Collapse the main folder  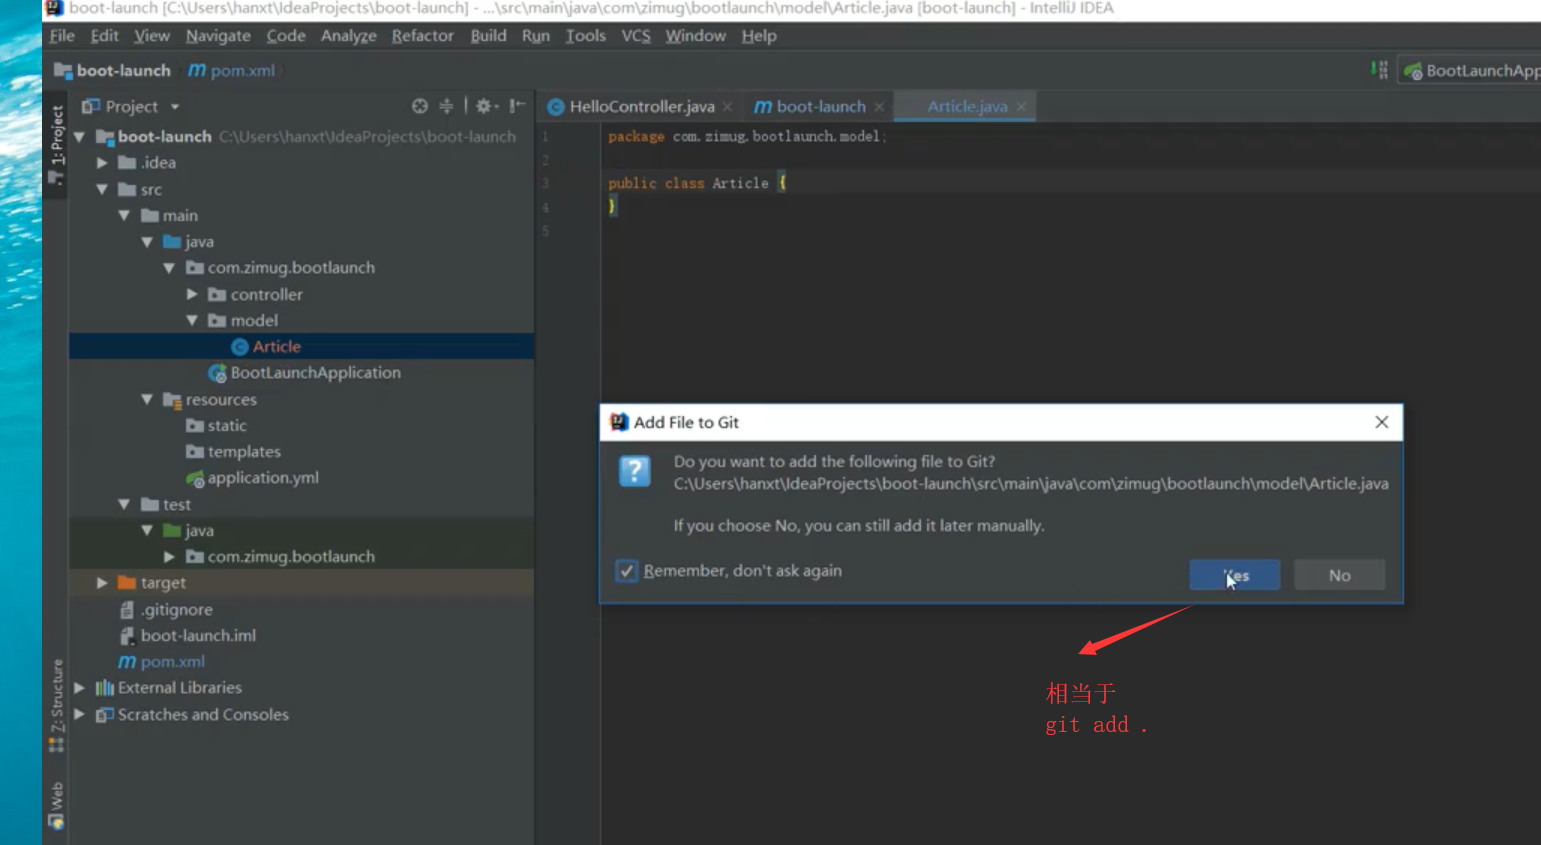124,215
